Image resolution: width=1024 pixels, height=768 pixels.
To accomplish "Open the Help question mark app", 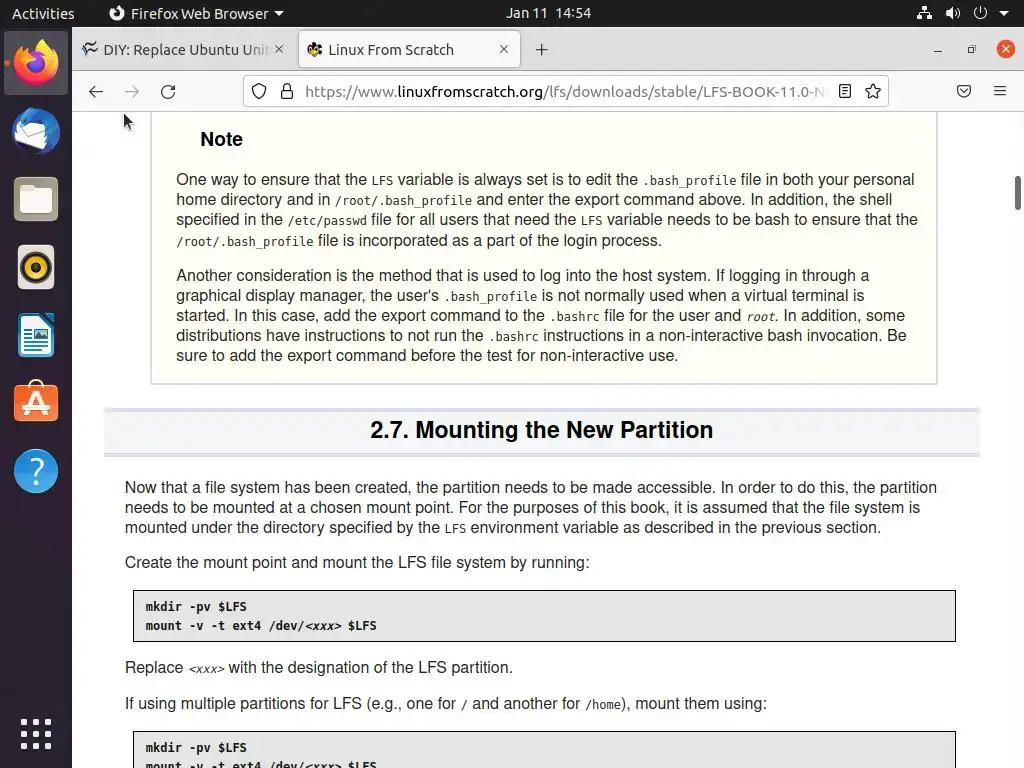I will coord(36,471).
